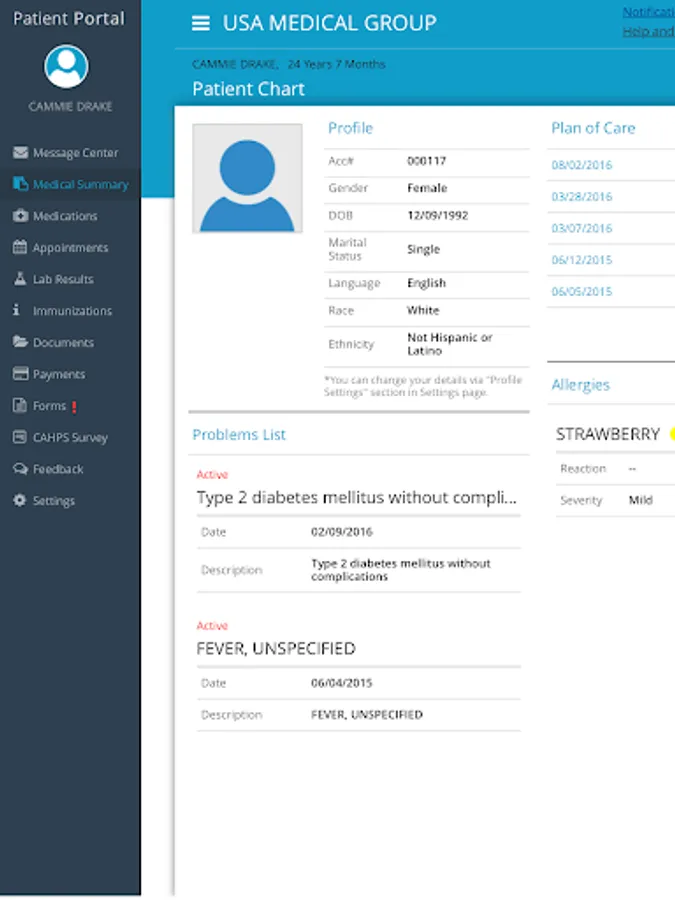The width and height of the screenshot is (675, 900).
Task: Click the account number 000117
Action: (x=426, y=161)
